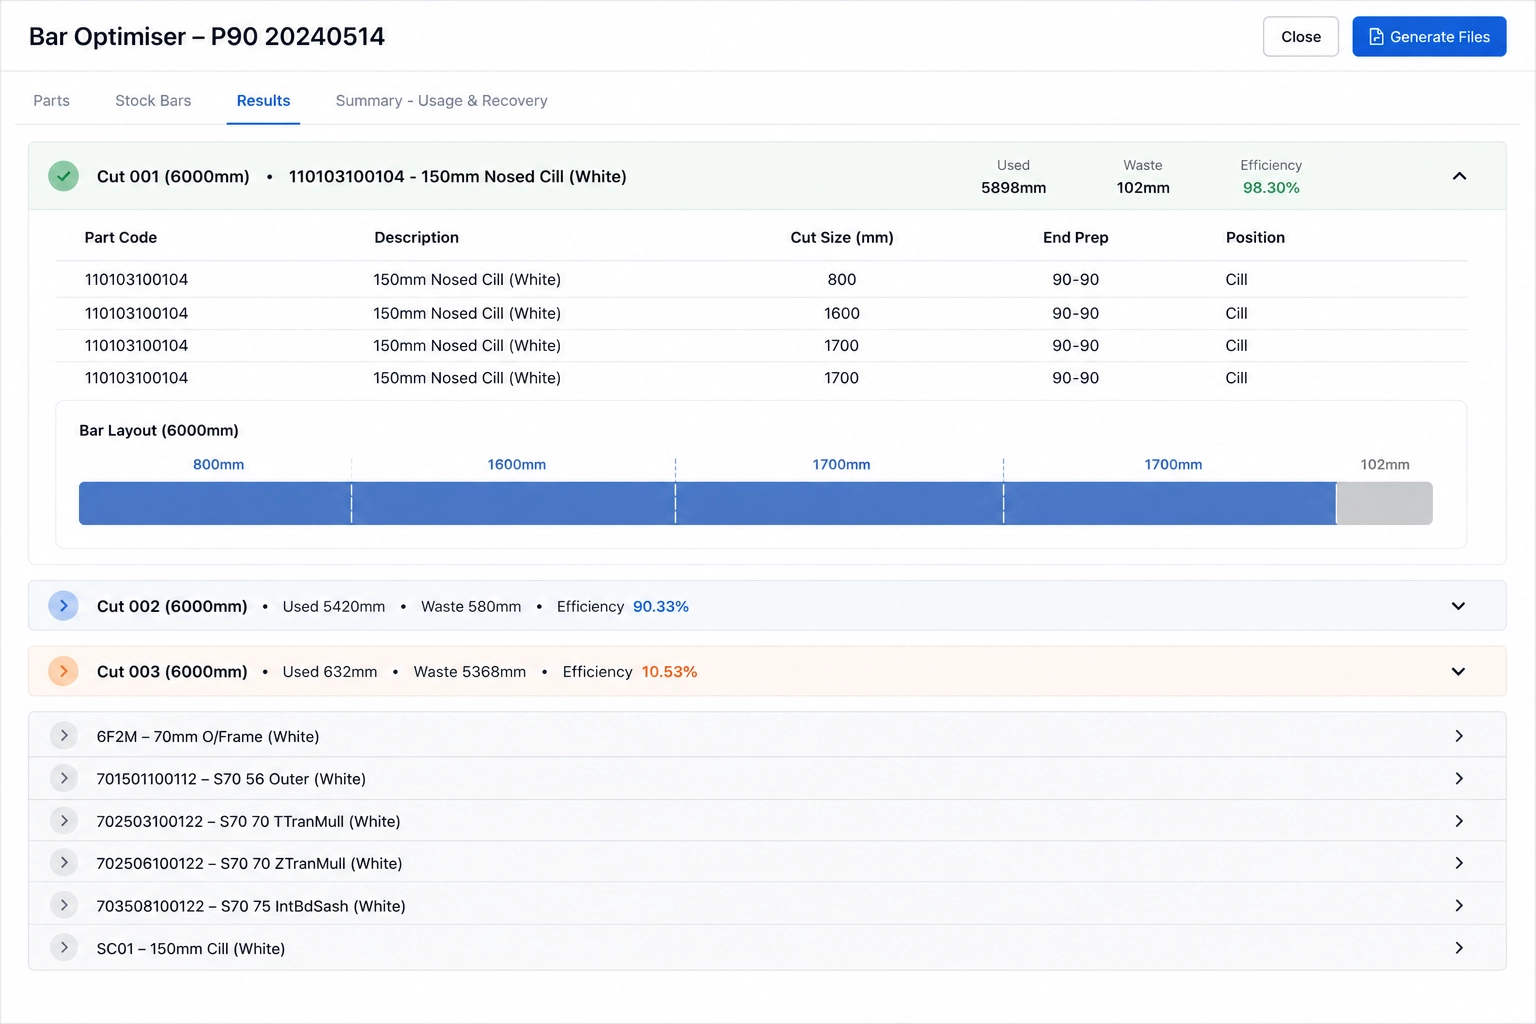Expand Cut 002 using the right-side down arrow
The height and width of the screenshot is (1024, 1536).
1458,606
